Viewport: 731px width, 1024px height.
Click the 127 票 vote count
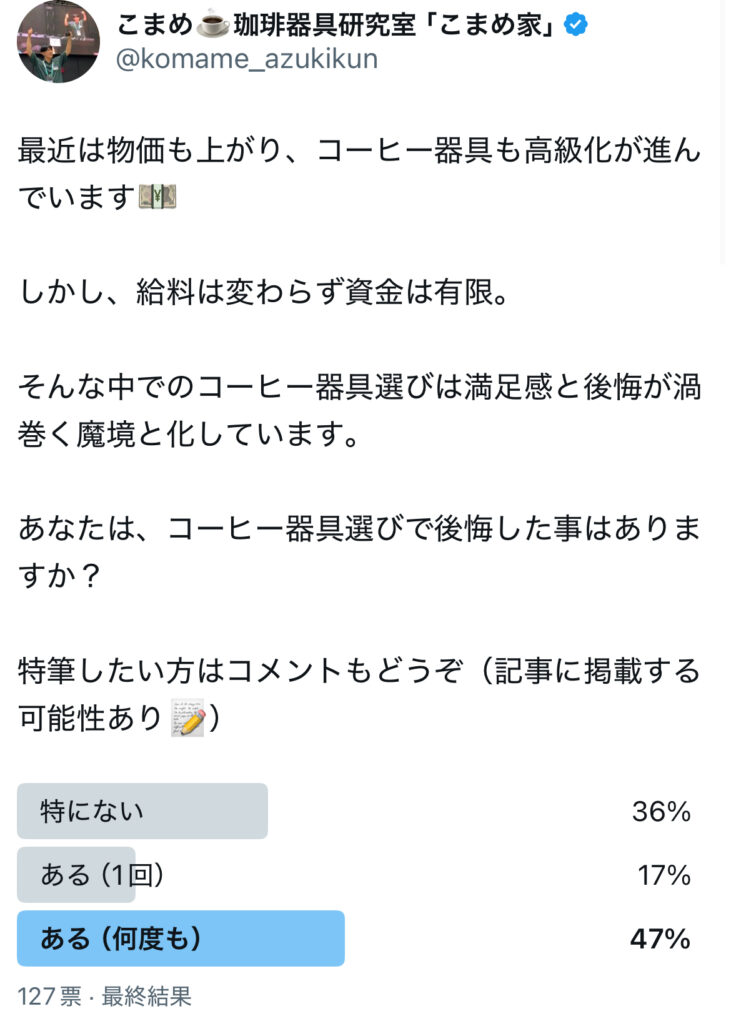coord(50,997)
